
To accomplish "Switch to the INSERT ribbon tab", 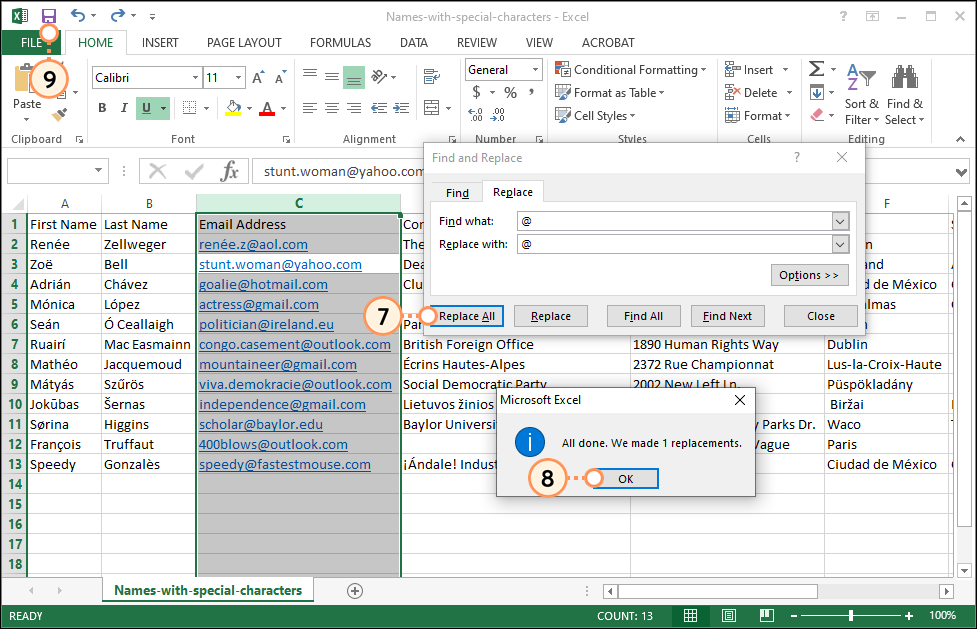I will pos(160,42).
